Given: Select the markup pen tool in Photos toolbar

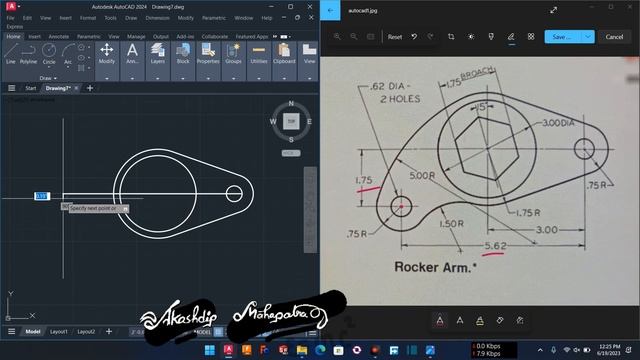Looking at the screenshot, I should click(x=511, y=37).
